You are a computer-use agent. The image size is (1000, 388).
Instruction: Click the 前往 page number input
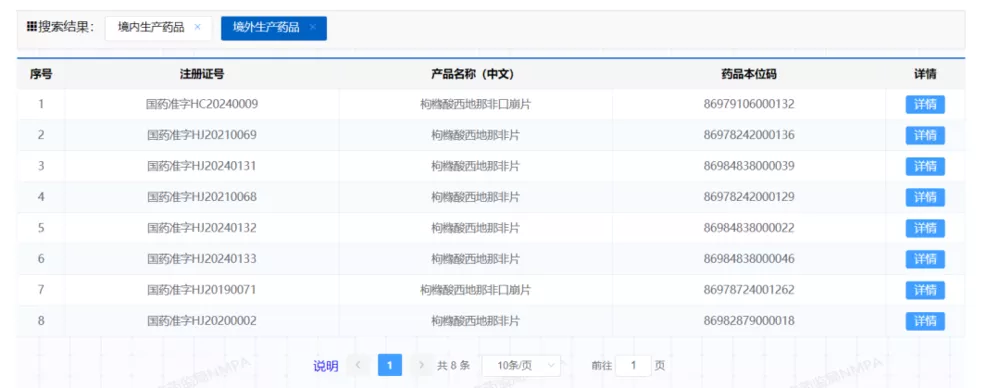(633, 365)
